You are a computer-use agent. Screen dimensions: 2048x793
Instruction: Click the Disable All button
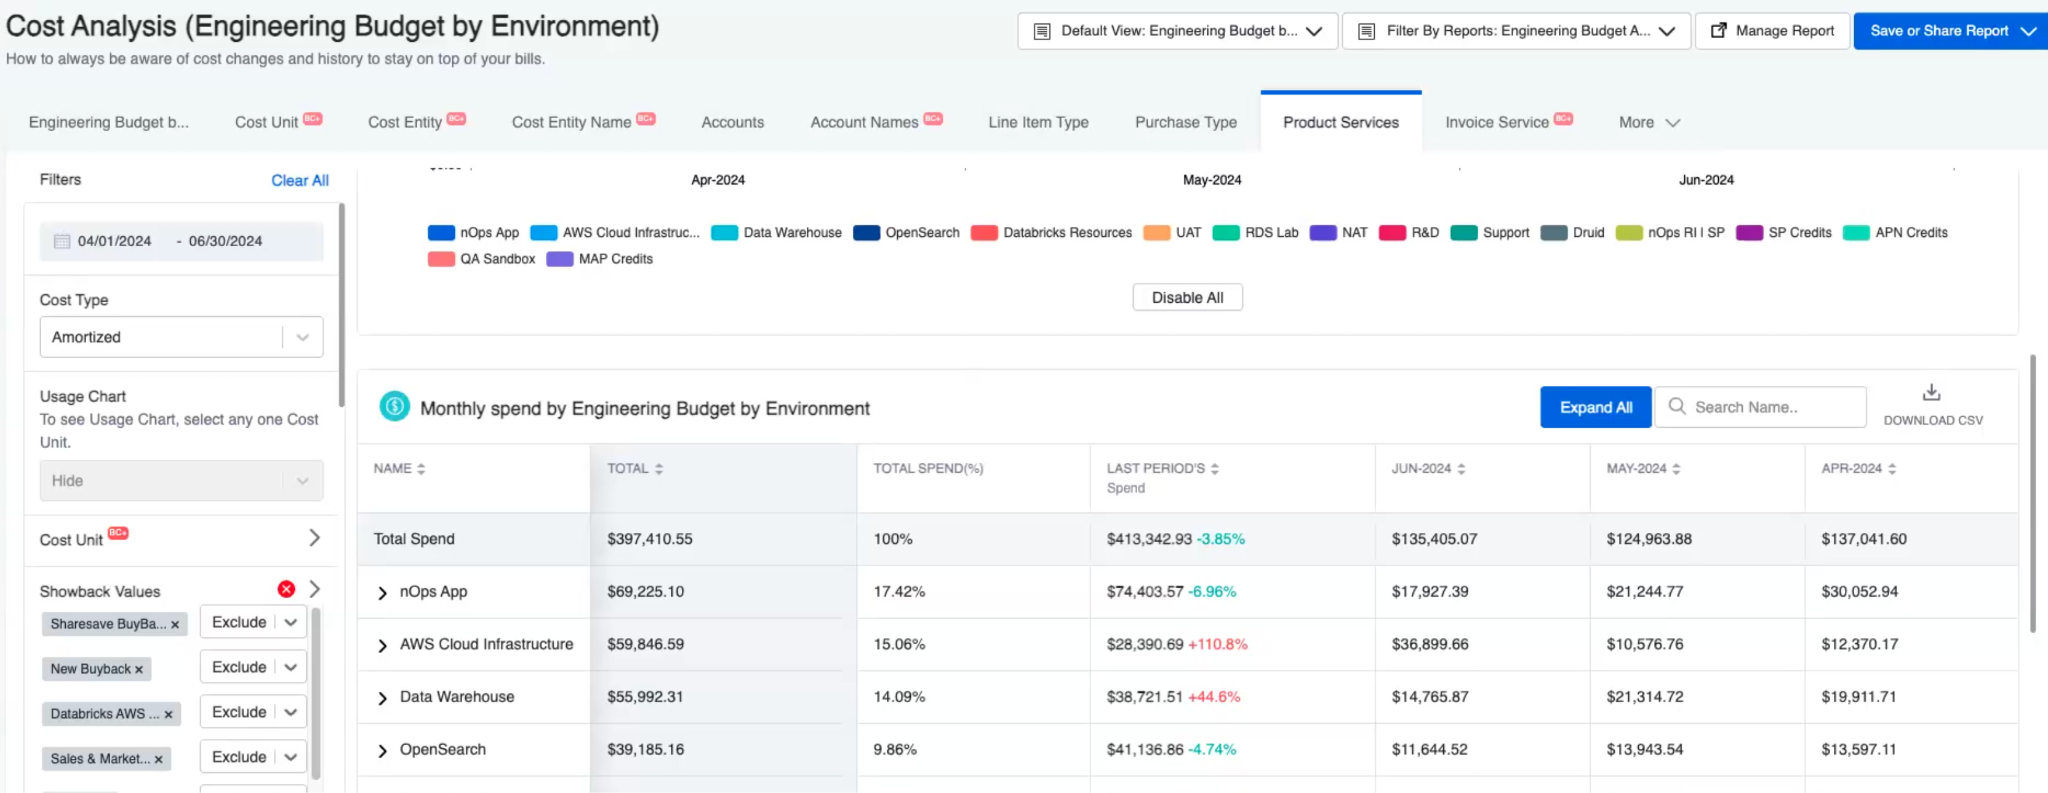[x=1187, y=298]
